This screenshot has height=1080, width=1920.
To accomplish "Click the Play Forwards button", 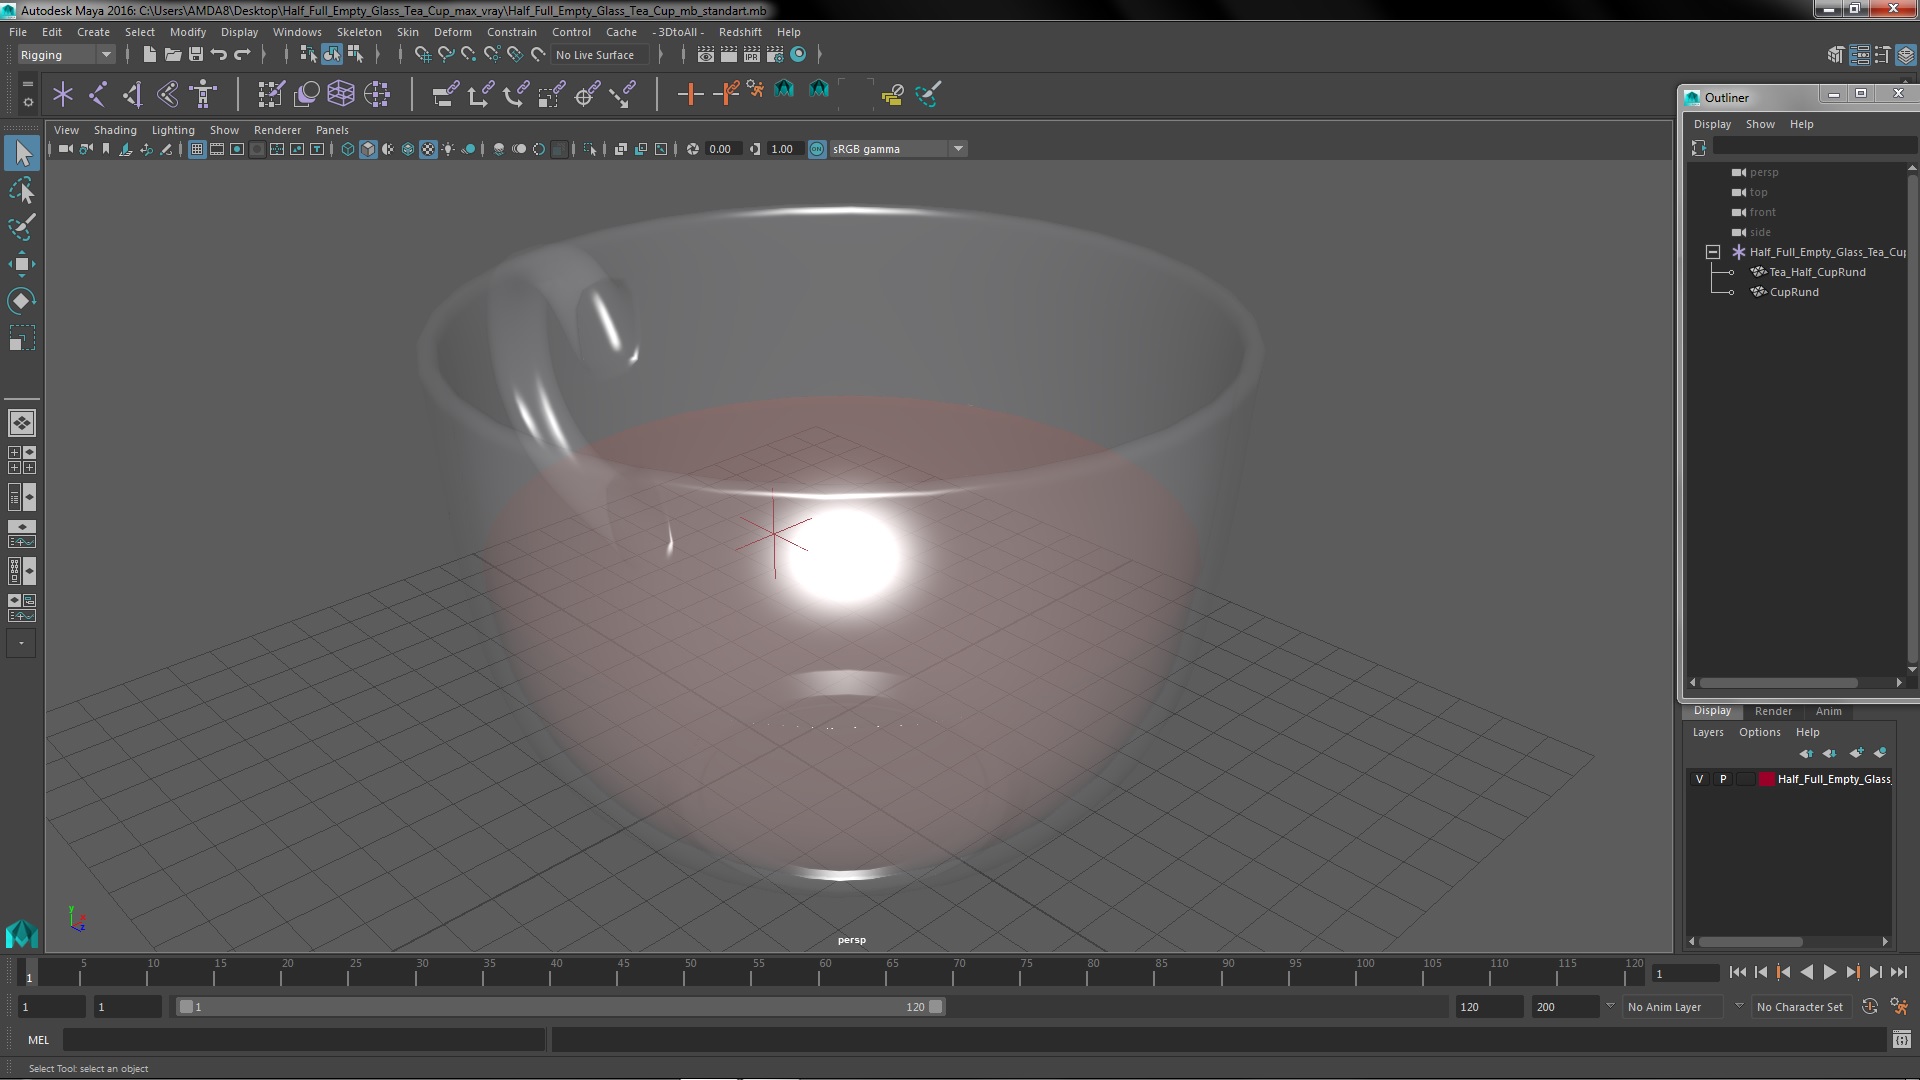I will pyautogui.click(x=1829, y=972).
